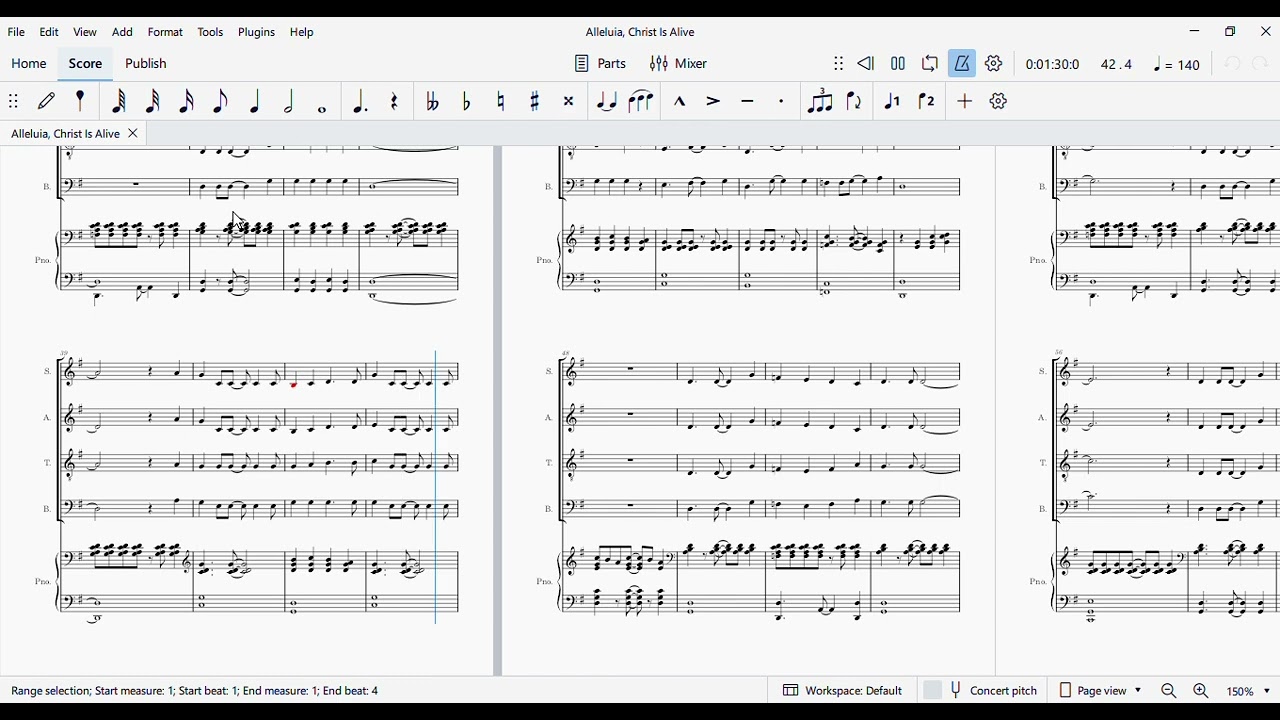Select the 64th note duration

(x=119, y=101)
